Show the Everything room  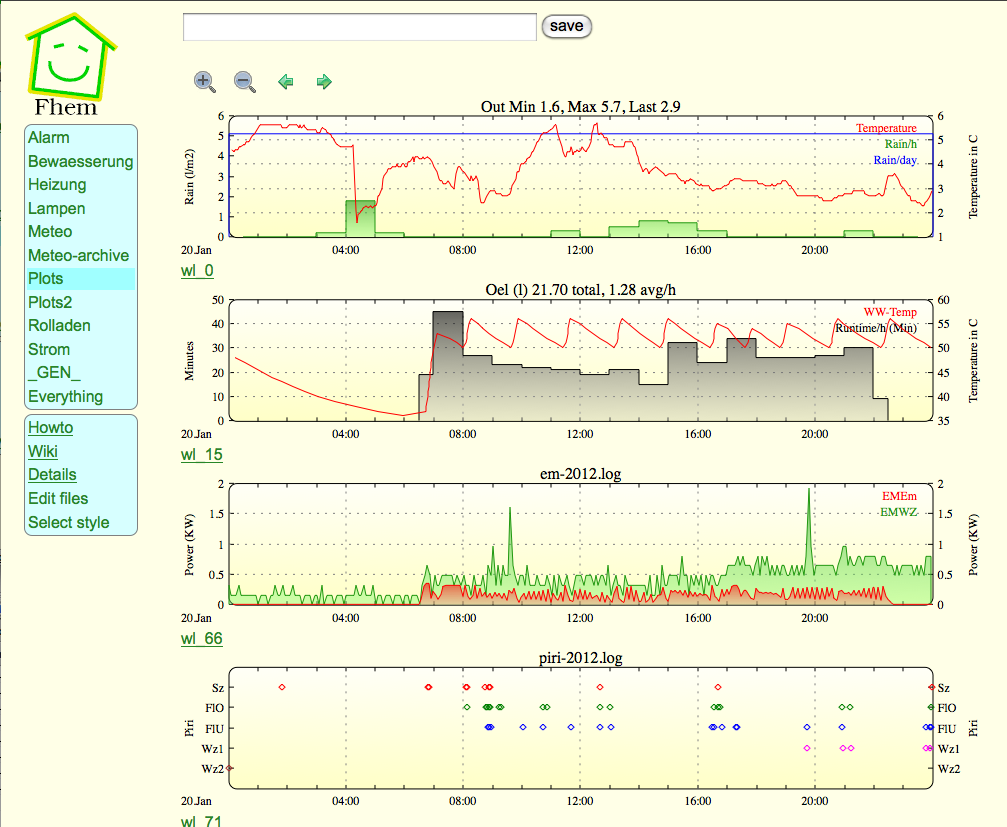click(65, 396)
